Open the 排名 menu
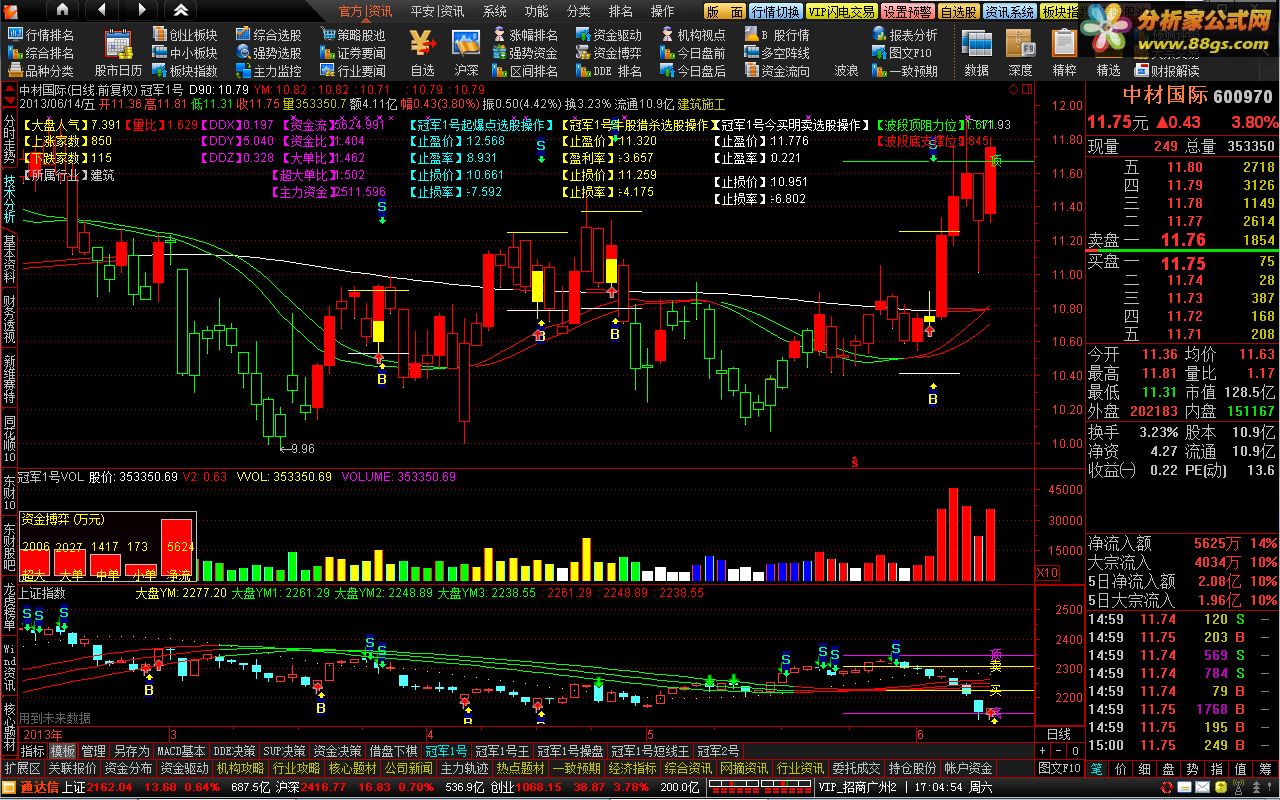The image size is (1280, 800). coord(620,11)
